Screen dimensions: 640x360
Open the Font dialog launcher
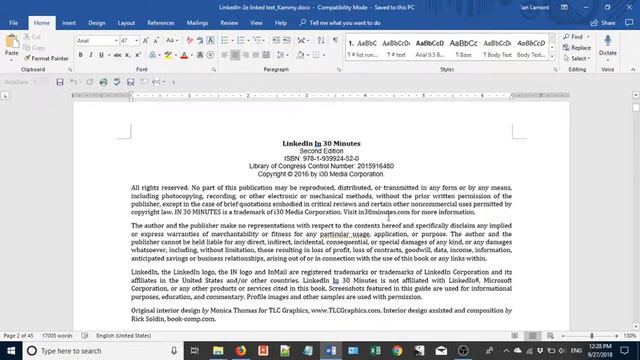click(x=213, y=70)
